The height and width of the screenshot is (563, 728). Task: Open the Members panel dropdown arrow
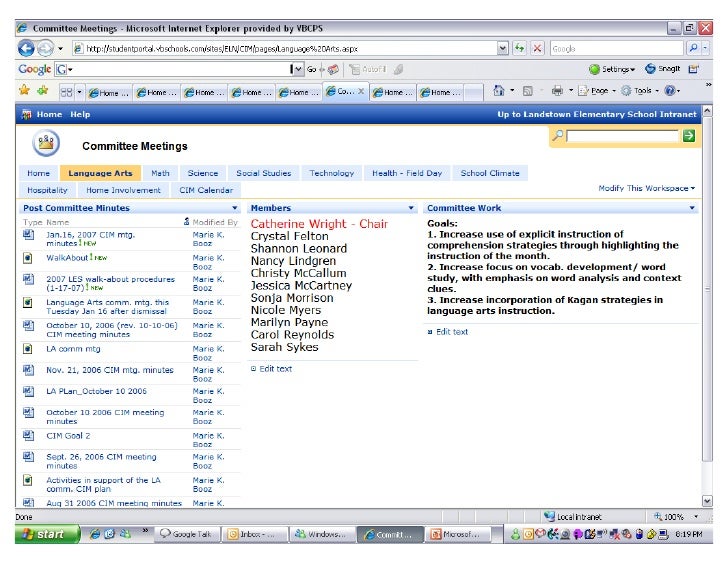click(411, 208)
